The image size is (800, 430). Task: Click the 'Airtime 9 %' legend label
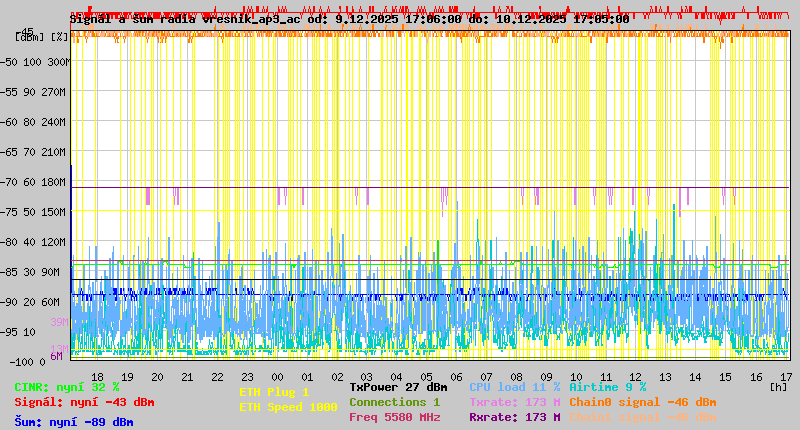point(608,387)
